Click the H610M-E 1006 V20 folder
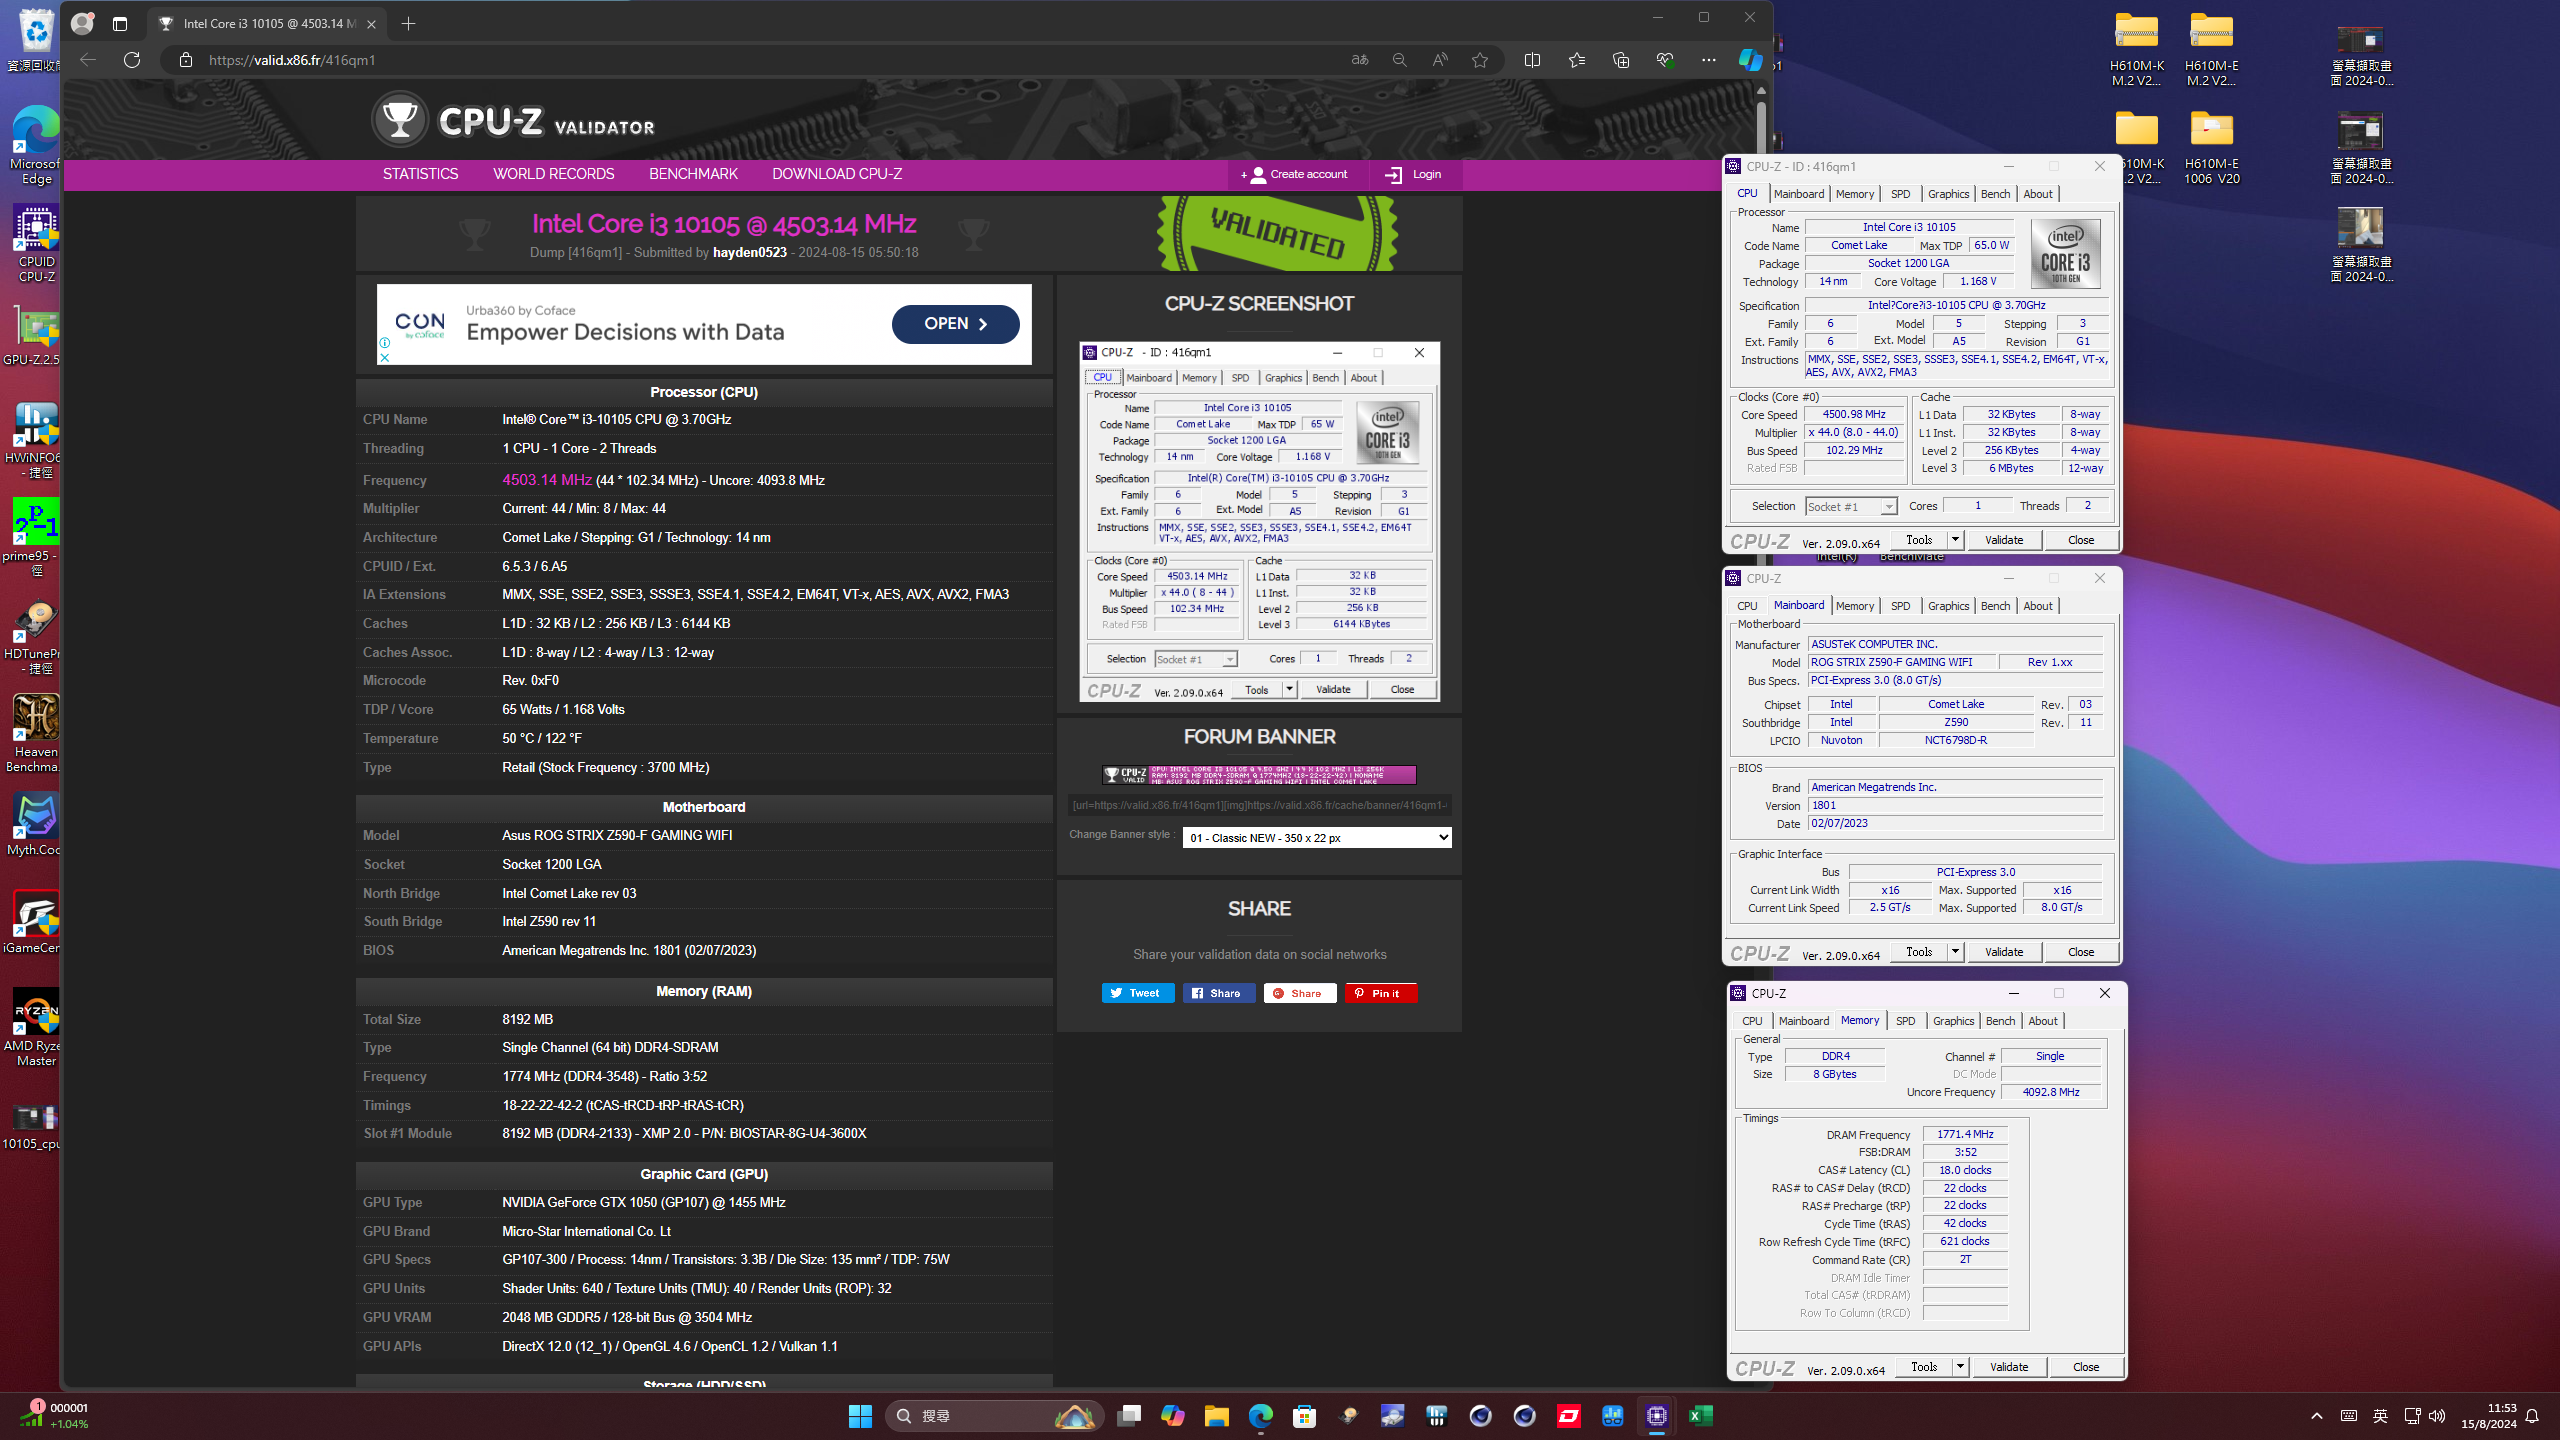Screen dimensions: 2560x1440 pos(2211,148)
